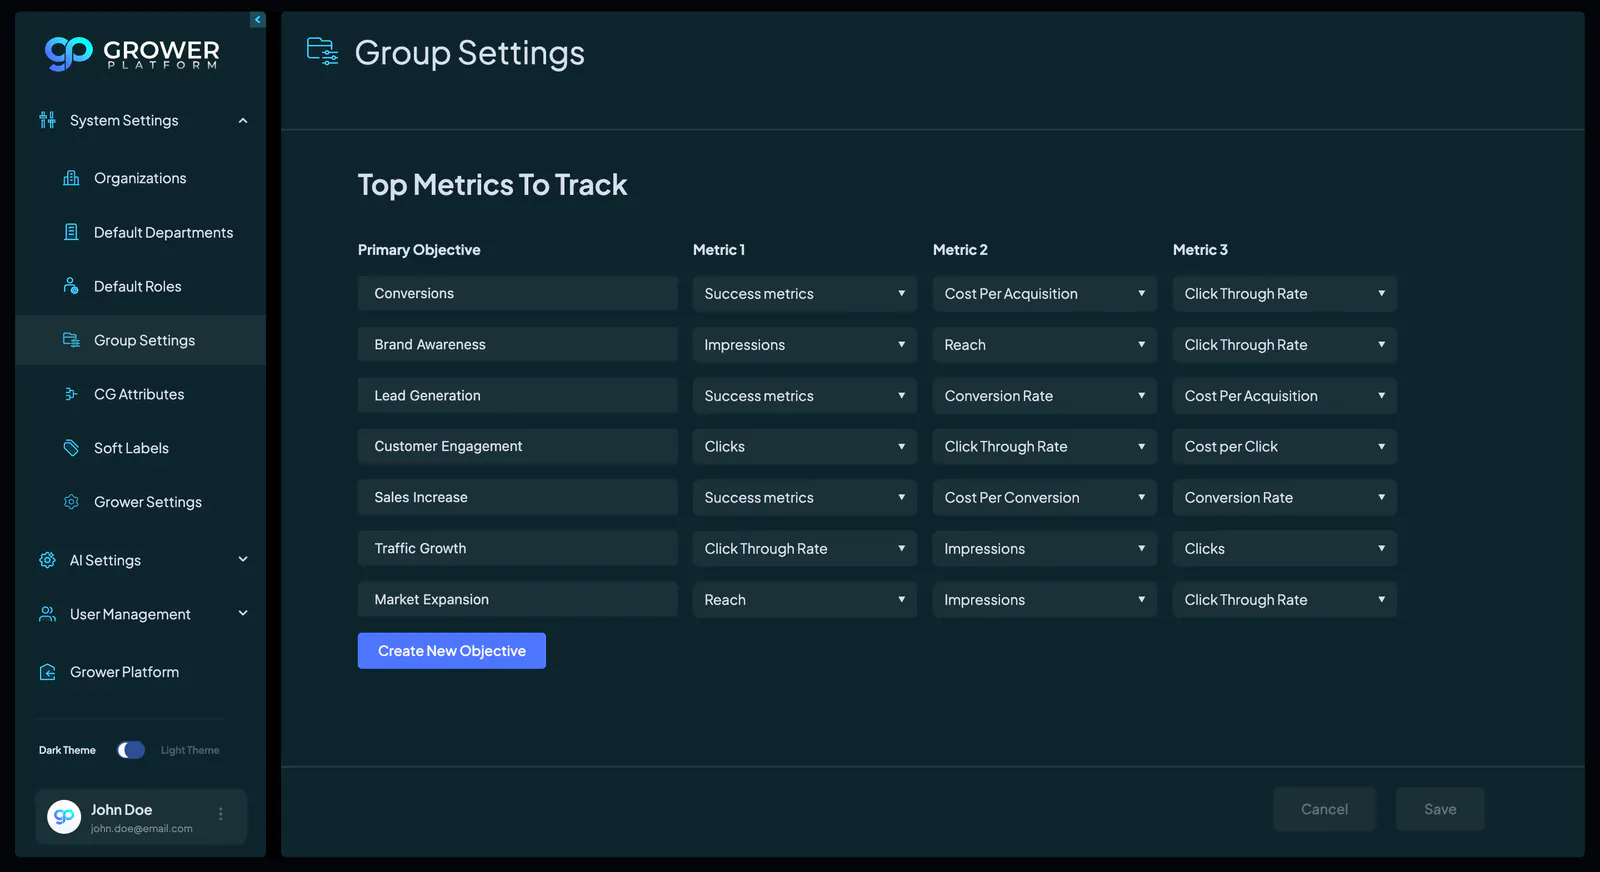1600x872 pixels.
Task: Click the Group Settings header icon
Action: 322,51
